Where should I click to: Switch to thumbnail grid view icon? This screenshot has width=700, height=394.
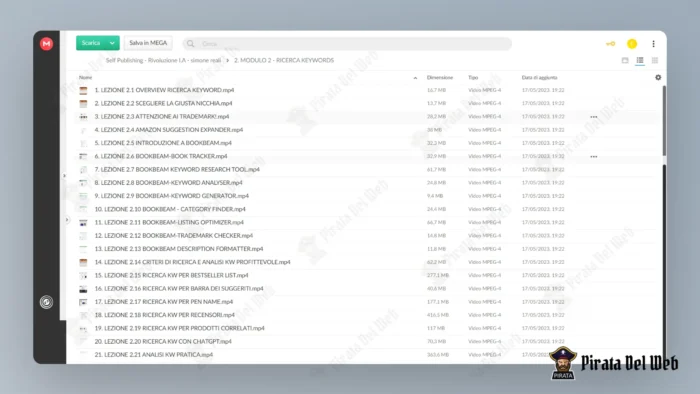point(654,60)
